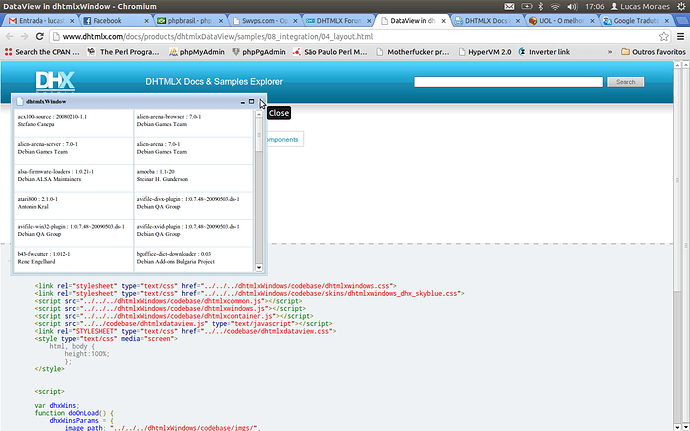This screenshot has width=690, height=431.
Task: Click the DHX logo in the header
Action: pyautogui.click(x=55, y=81)
